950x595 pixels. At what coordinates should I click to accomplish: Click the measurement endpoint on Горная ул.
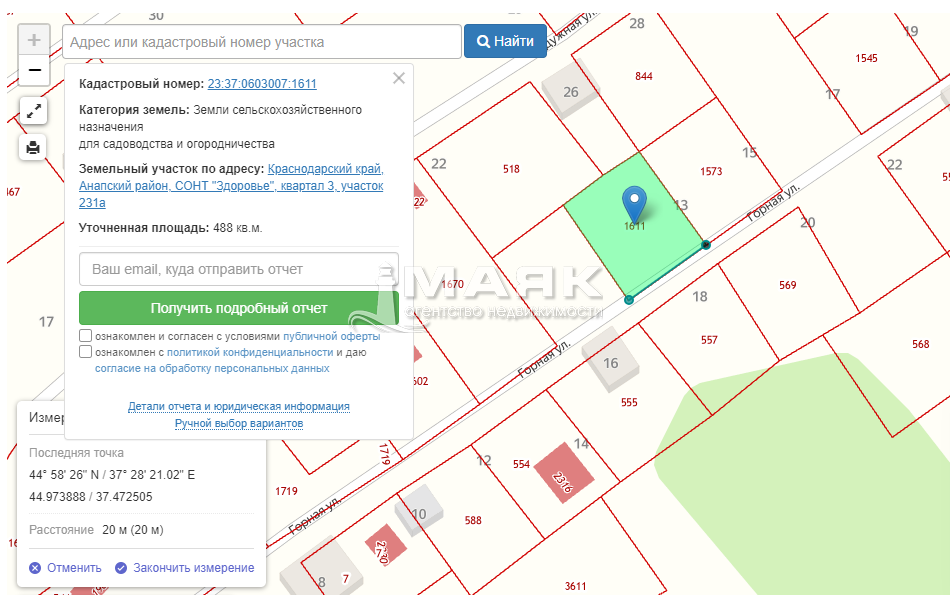click(x=706, y=244)
